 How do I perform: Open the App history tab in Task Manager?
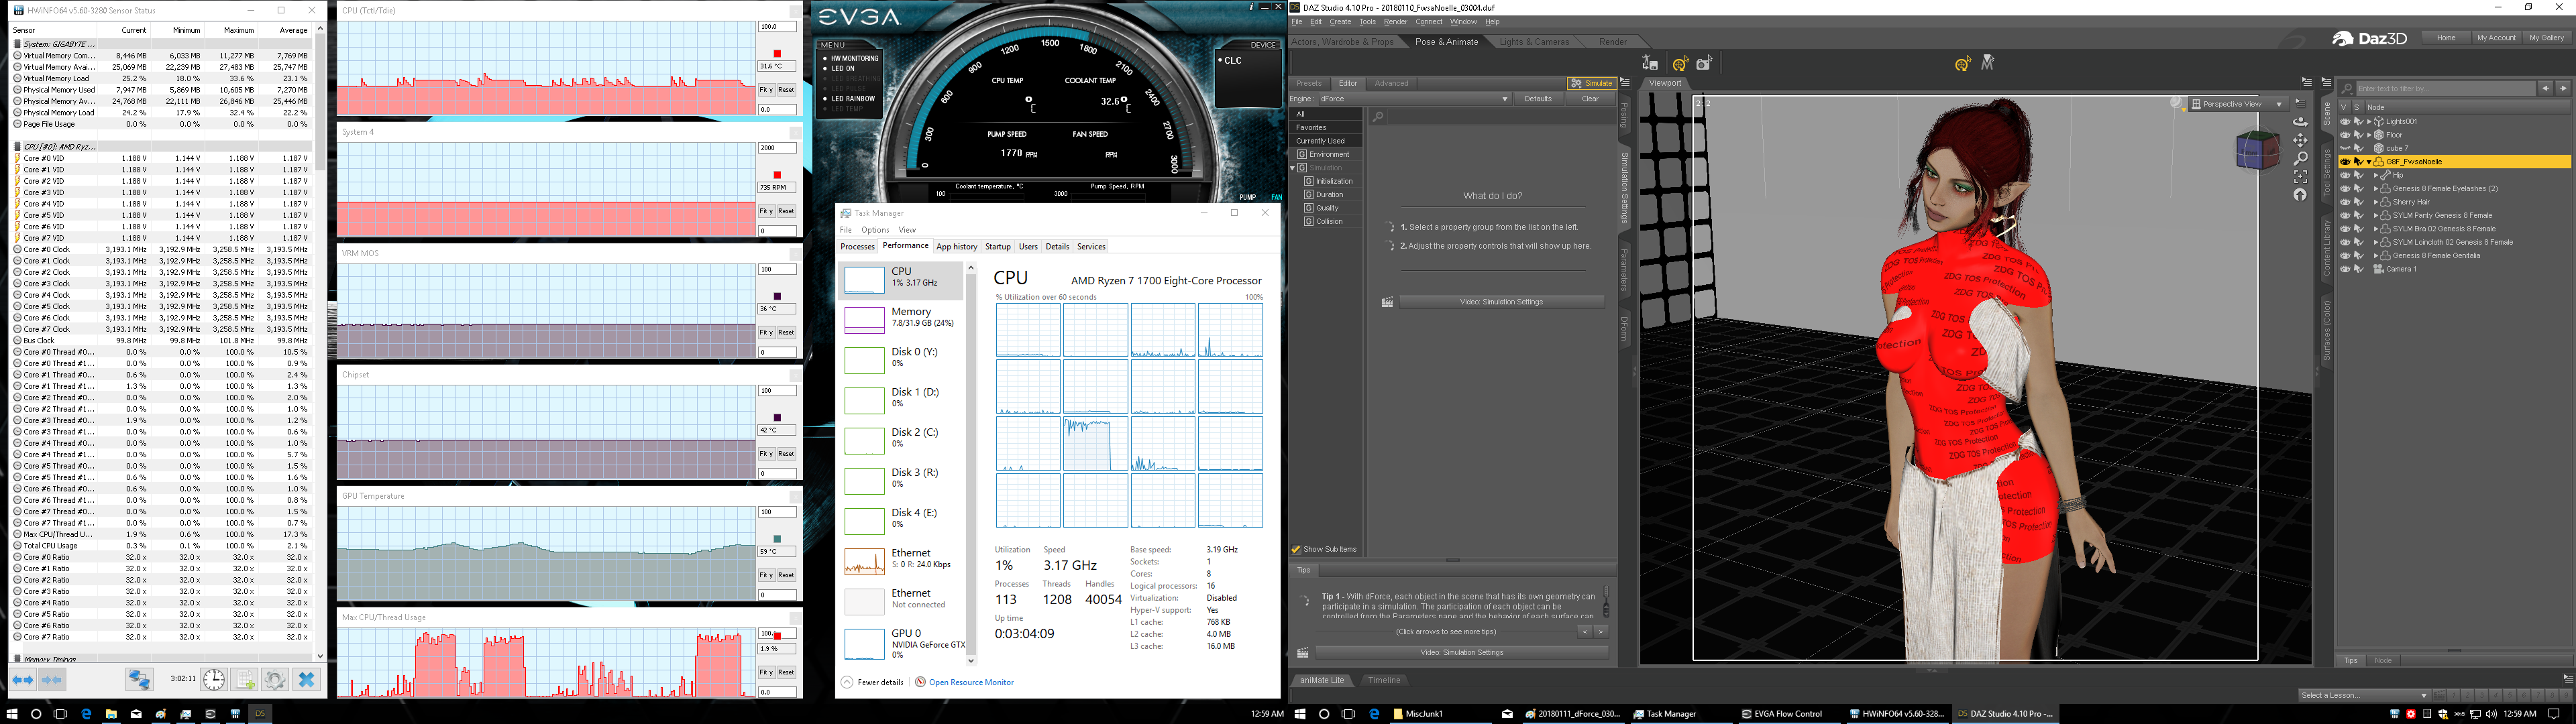956,247
